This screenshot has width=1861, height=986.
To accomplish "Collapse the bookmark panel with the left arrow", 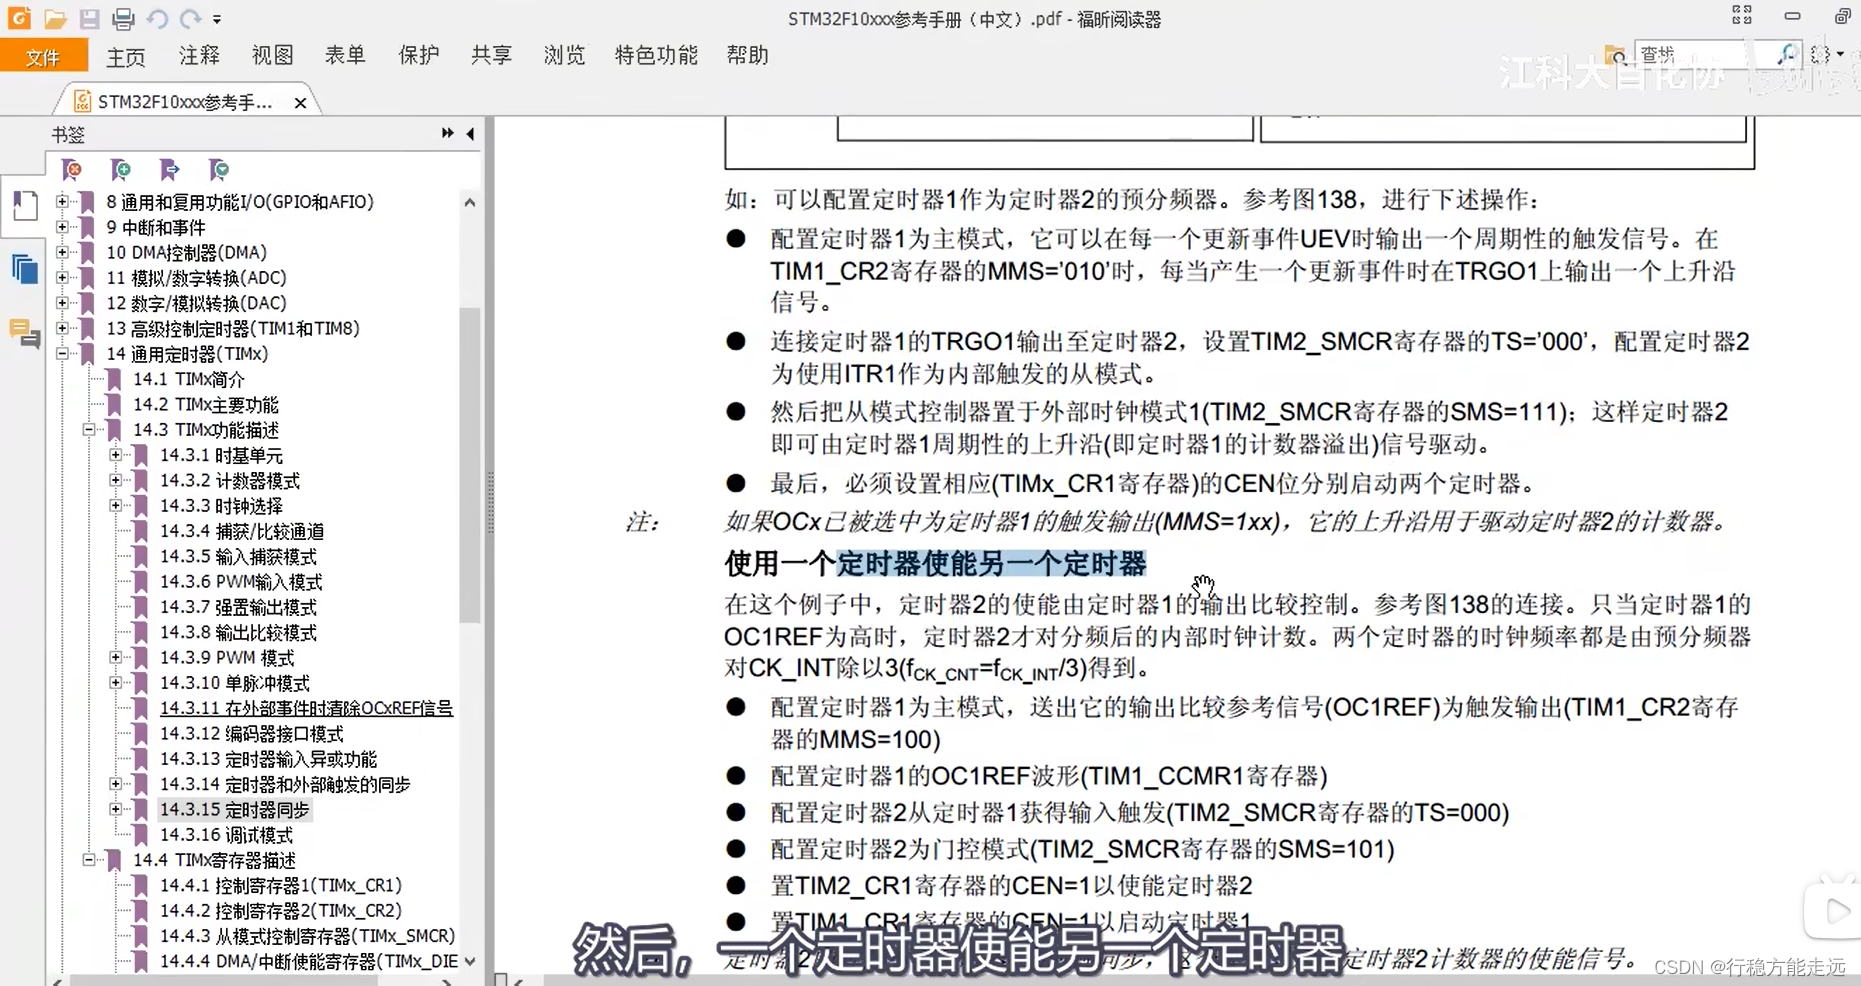I will click(x=470, y=133).
